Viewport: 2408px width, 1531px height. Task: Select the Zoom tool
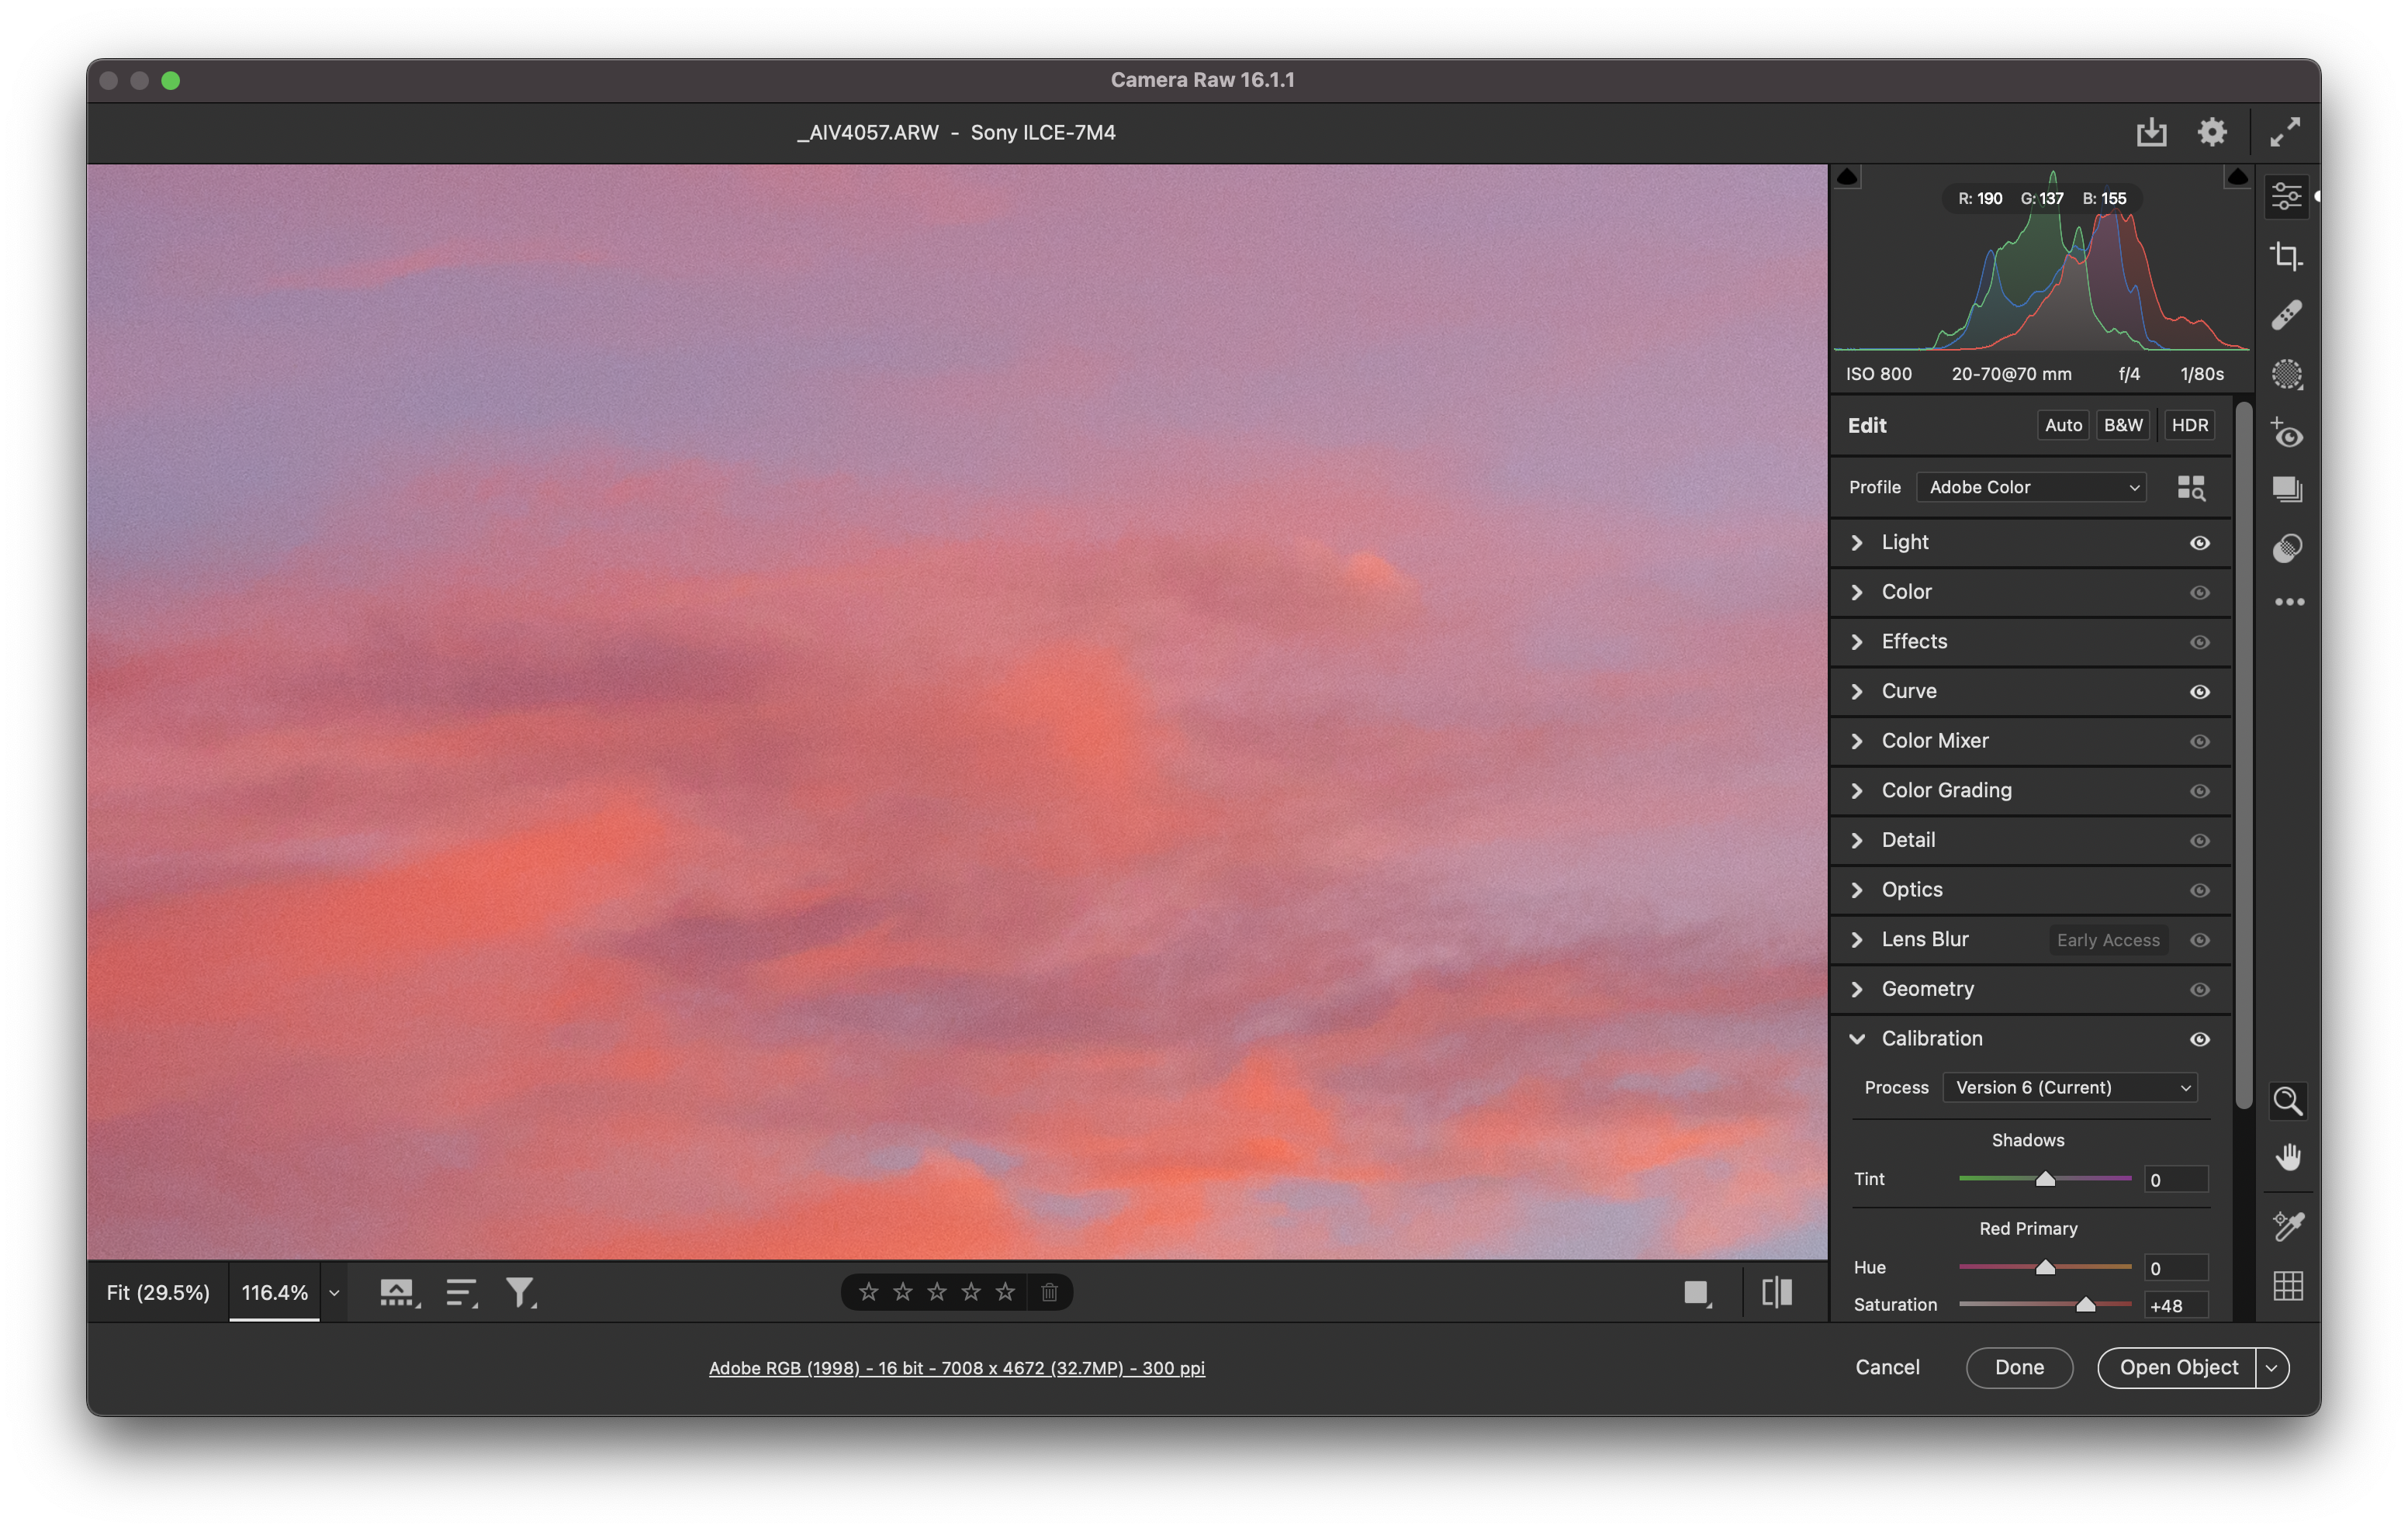pos(2288,1101)
